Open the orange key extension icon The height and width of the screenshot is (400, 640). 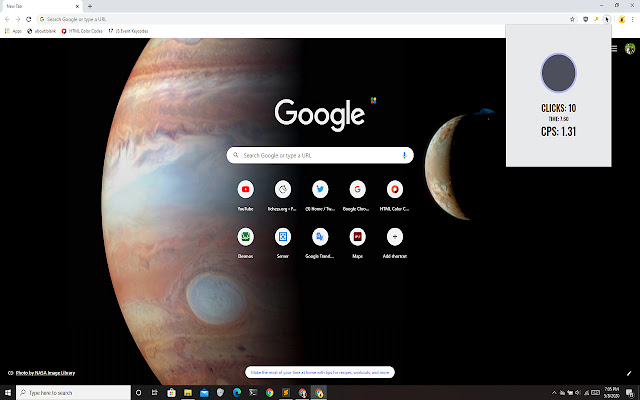click(596, 19)
